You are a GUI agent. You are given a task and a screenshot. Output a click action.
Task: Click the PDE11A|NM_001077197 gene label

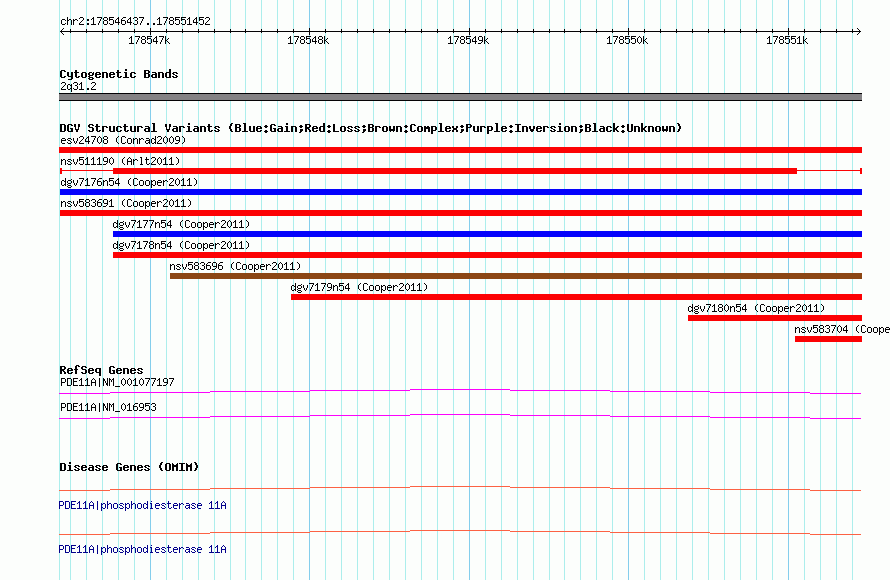(117, 382)
